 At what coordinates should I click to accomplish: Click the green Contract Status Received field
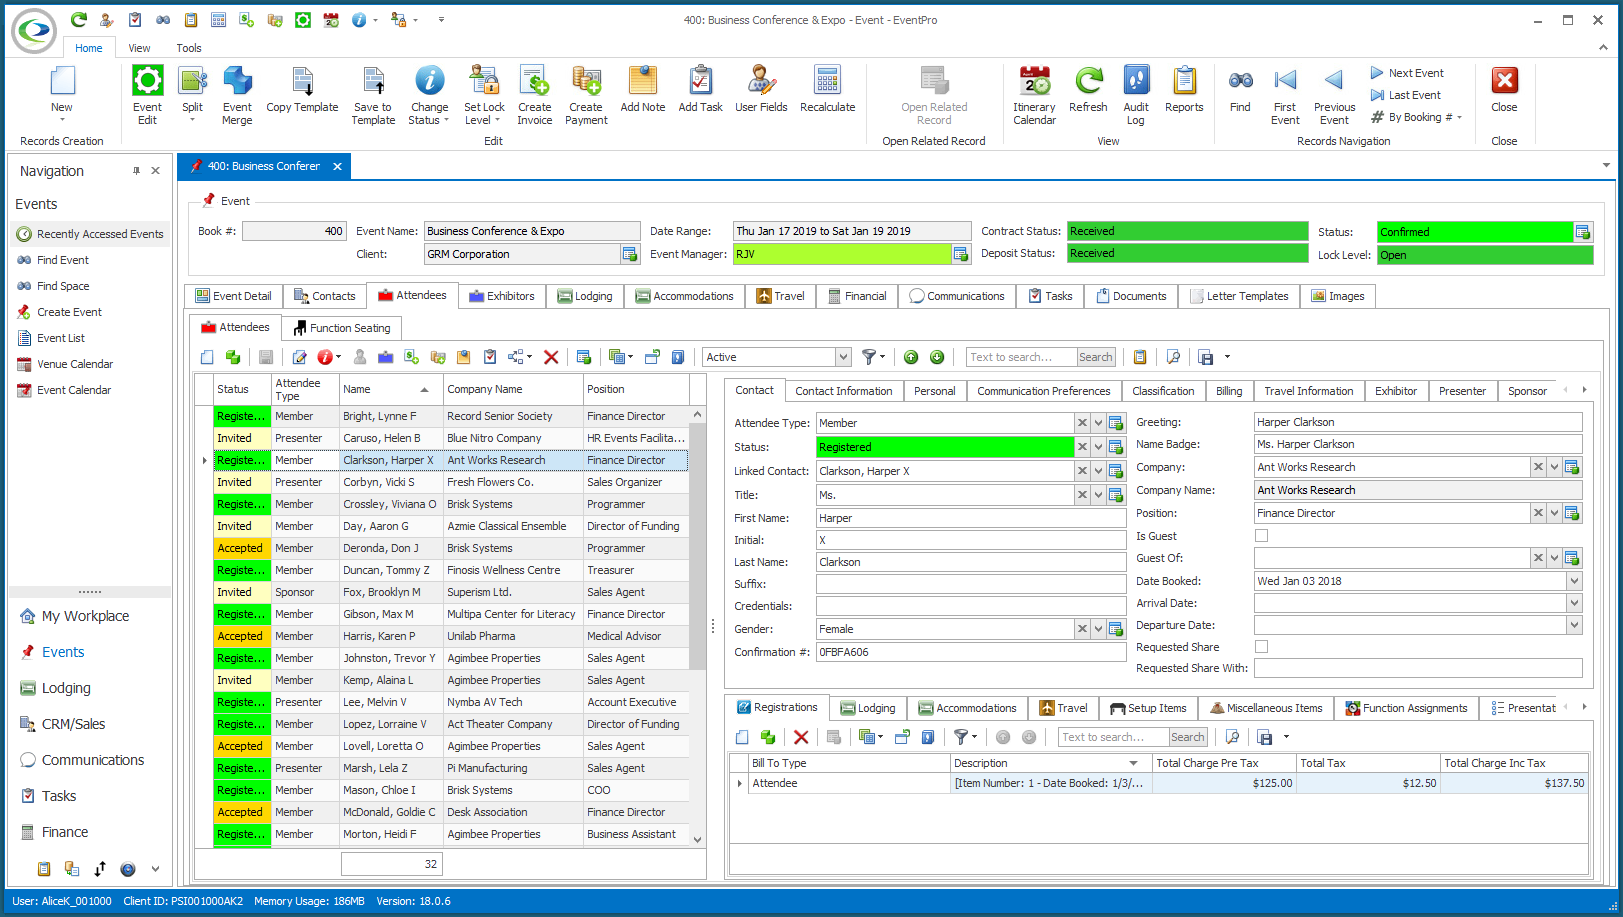click(1187, 231)
